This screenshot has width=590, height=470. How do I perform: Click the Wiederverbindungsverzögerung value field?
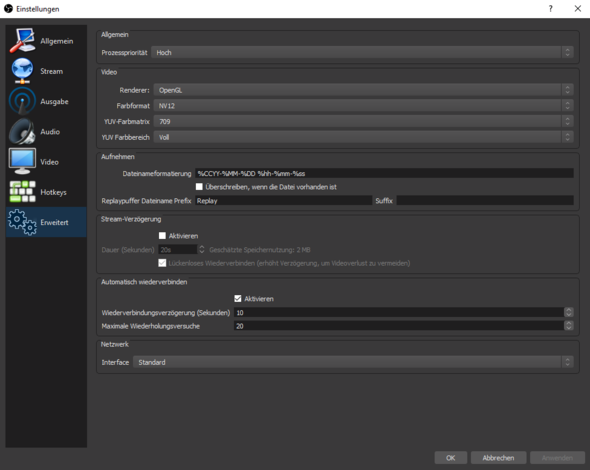point(399,312)
